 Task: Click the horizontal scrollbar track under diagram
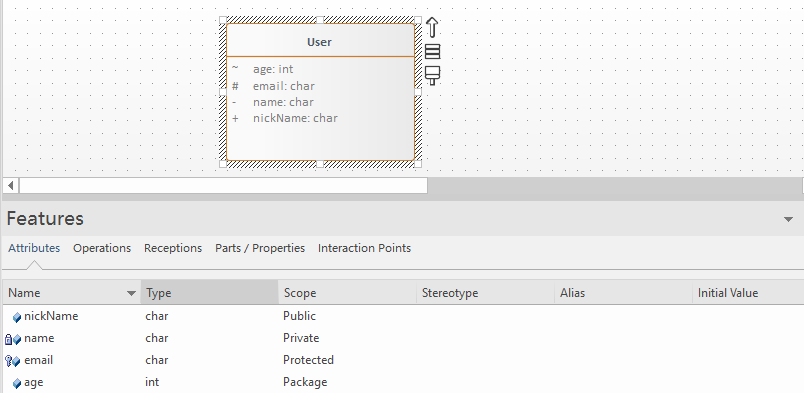pyautogui.click(x=614, y=185)
